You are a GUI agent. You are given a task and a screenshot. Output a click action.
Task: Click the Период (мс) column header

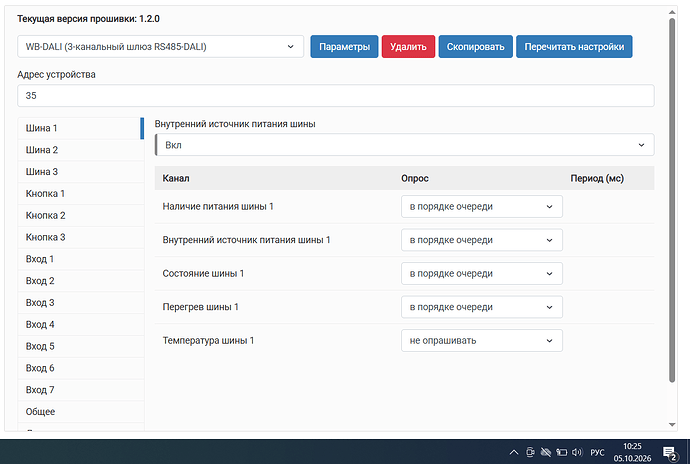pyautogui.click(x=597, y=178)
